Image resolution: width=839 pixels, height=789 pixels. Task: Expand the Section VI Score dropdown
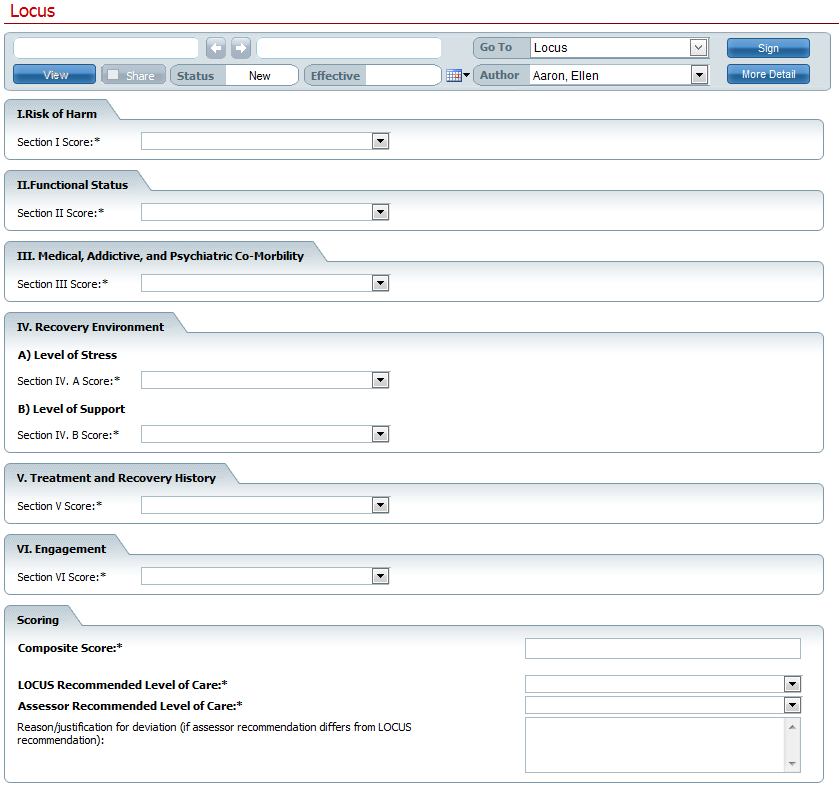[380, 577]
